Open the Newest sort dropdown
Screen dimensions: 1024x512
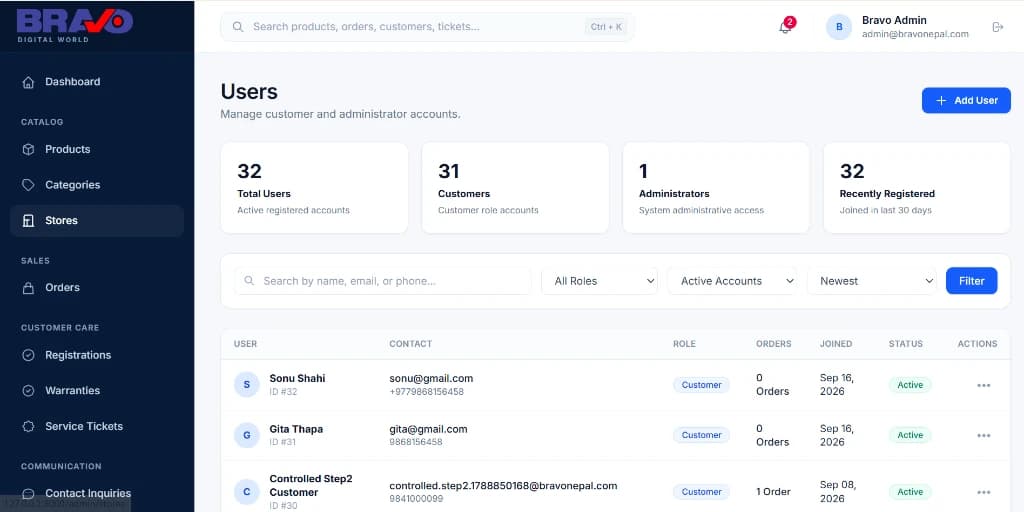872,281
